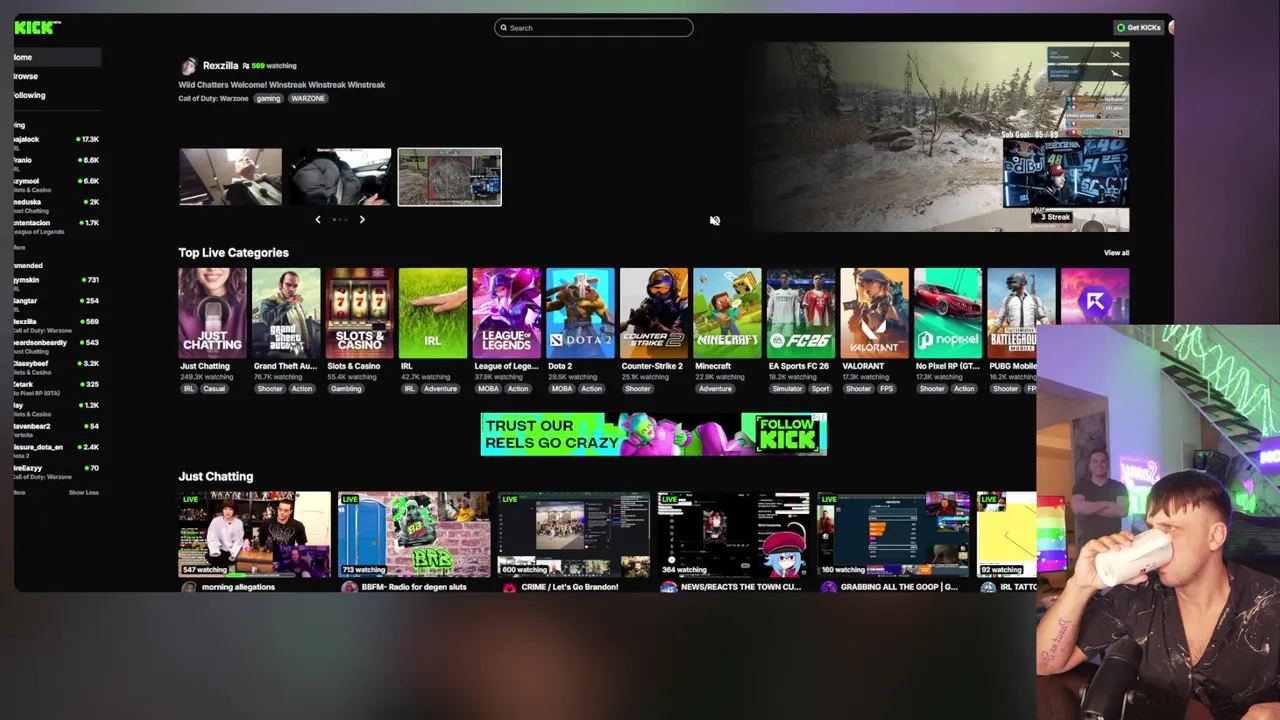1280x720 pixels.
Task: Unmute the featured stream preview
Action: [x=715, y=221]
